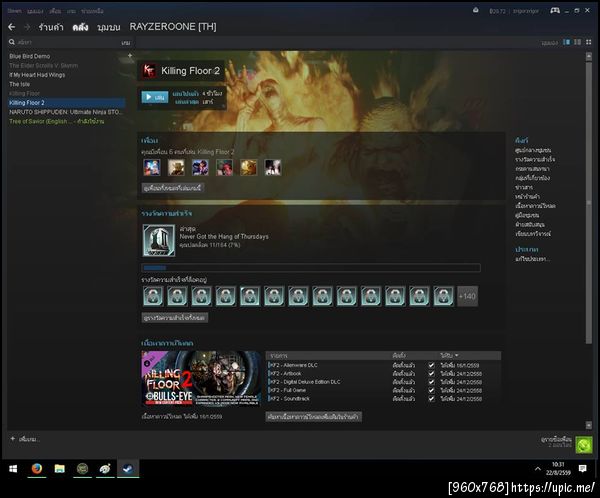
Task: Sort DLC list by ติดตั้ง column header
Action: coord(399,356)
